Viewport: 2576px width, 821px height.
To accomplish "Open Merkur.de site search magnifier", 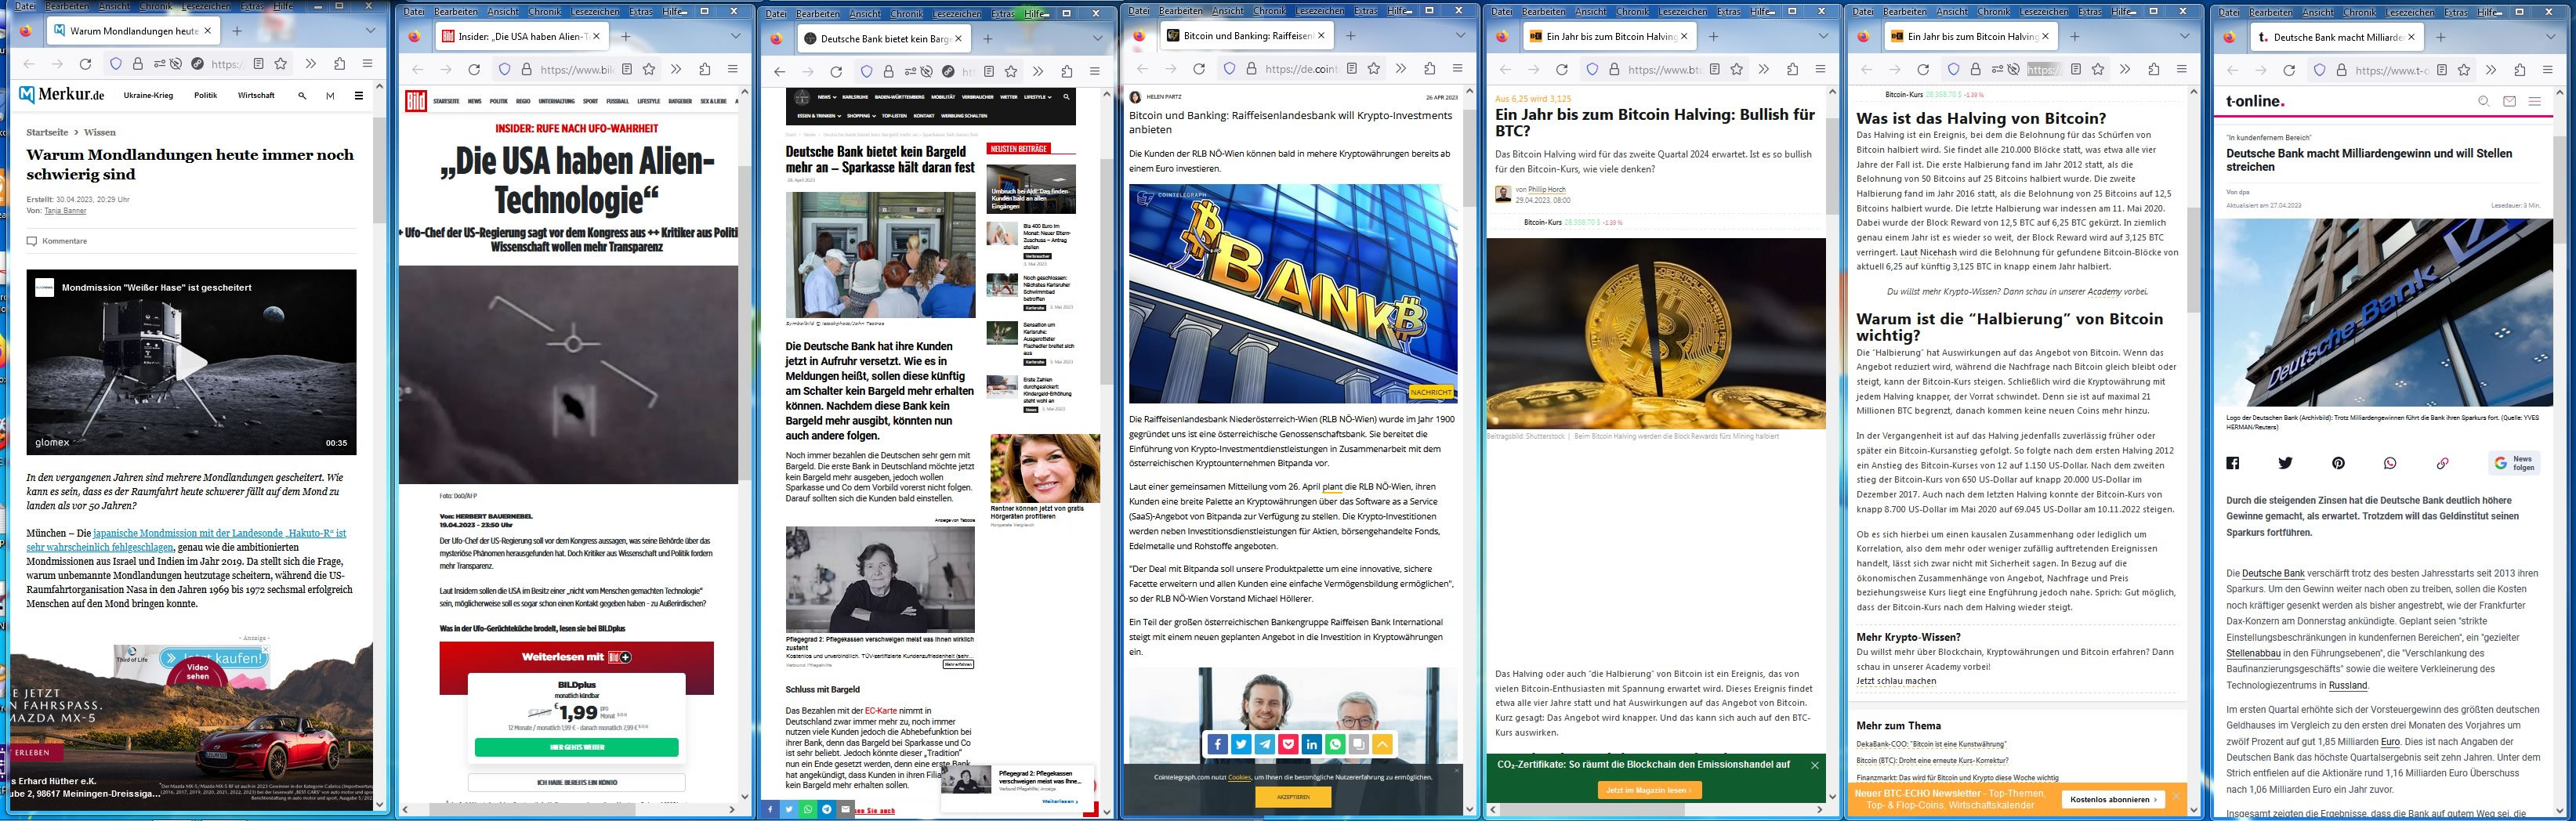I will click(x=302, y=96).
